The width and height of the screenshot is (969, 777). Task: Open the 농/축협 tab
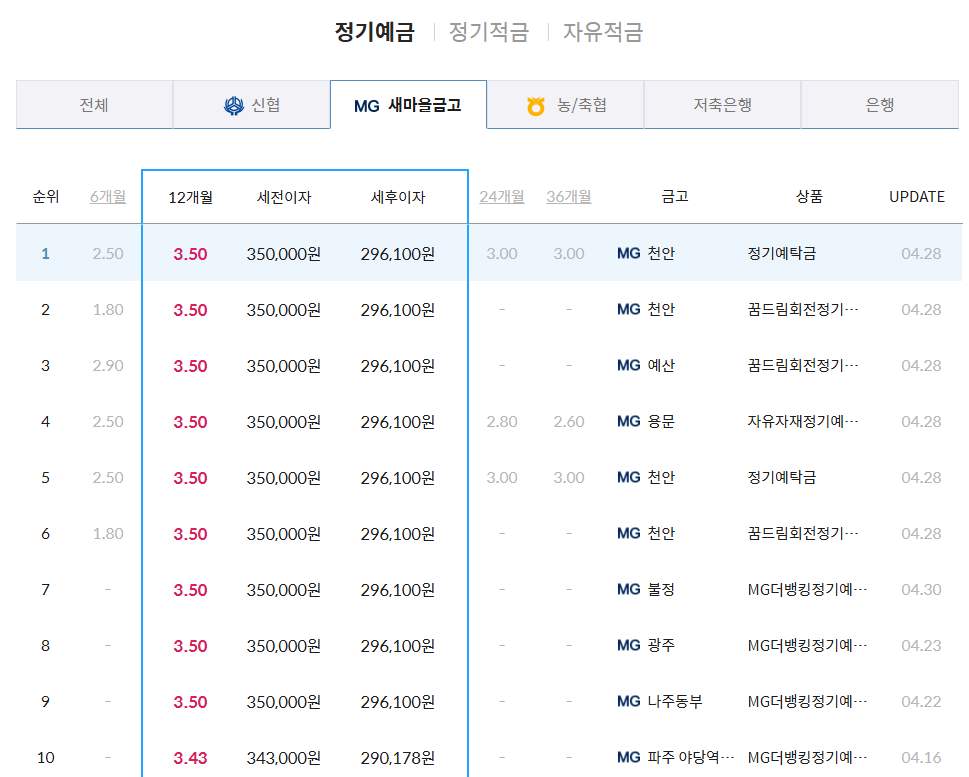point(565,104)
